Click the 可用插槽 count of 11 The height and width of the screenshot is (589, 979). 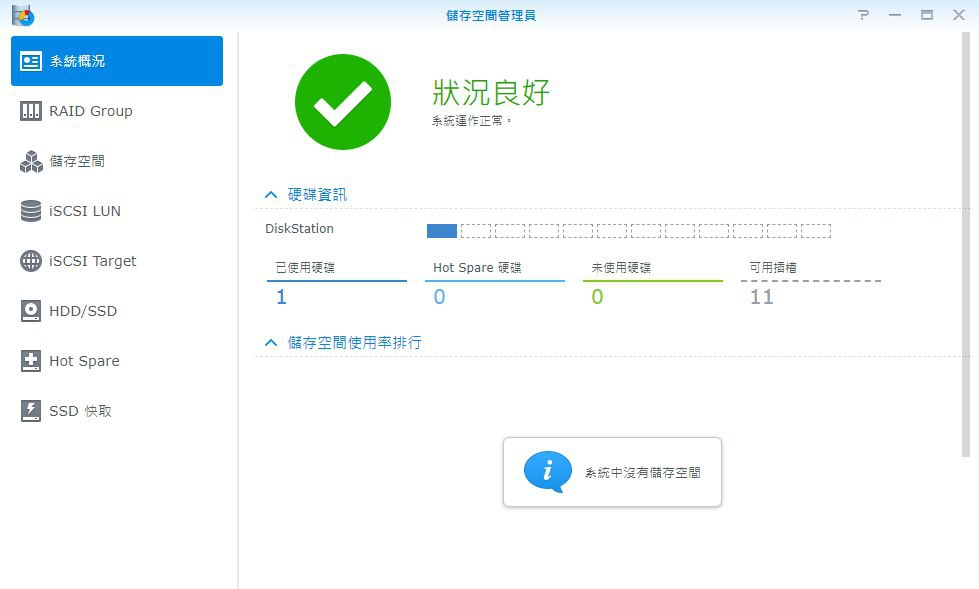[x=761, y=297]
